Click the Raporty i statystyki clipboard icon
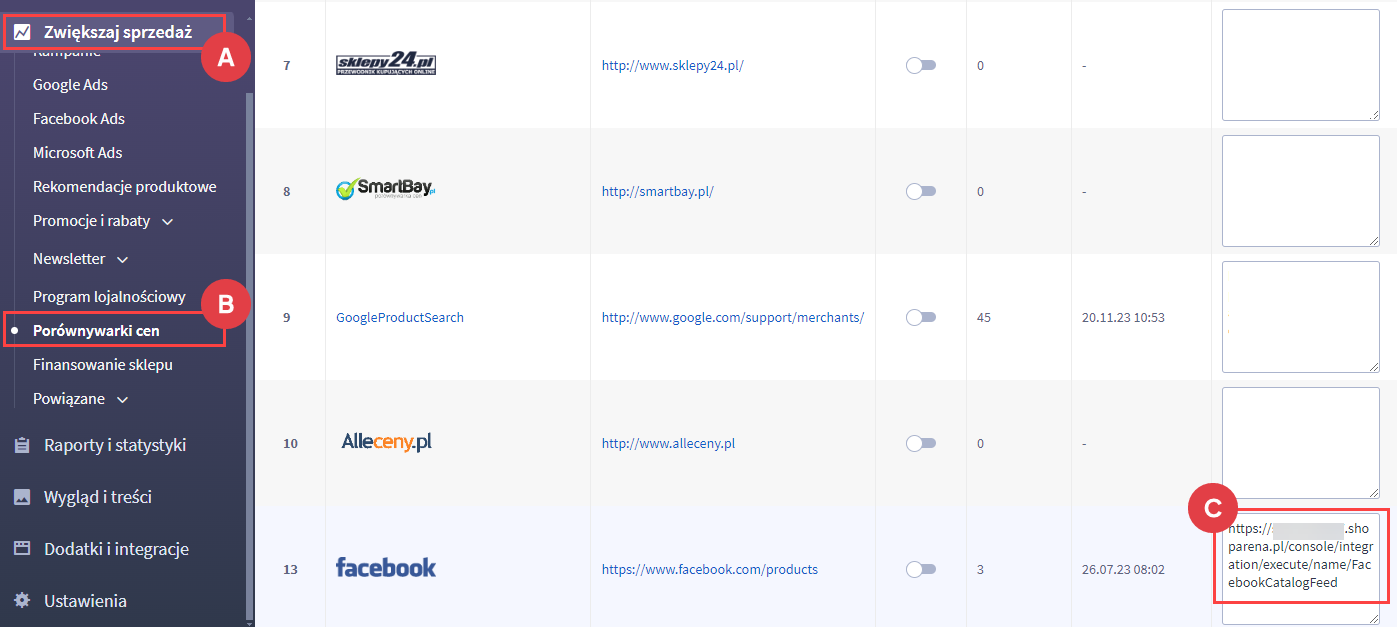Viewport: 1397px width, 627px height. coord(22,446)
